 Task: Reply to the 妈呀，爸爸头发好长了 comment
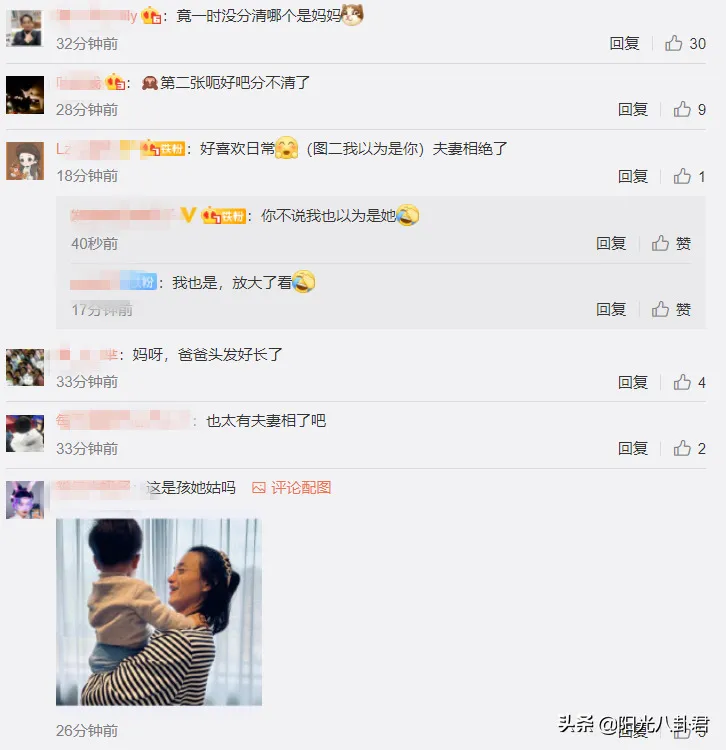coord(633,382)
